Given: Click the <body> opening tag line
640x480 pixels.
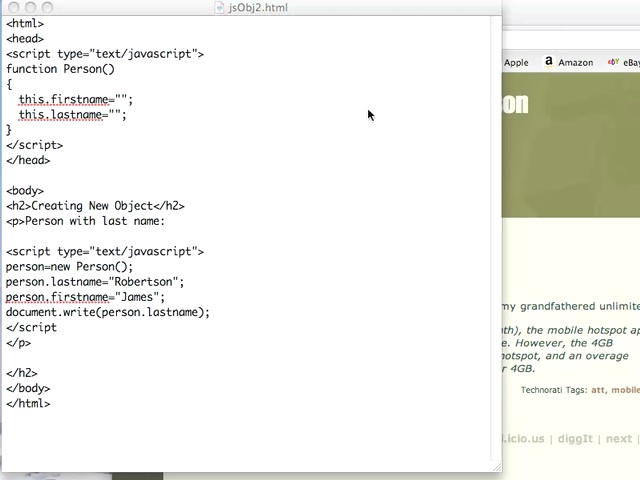Looking at the screenshot, I should click(25, 191).
